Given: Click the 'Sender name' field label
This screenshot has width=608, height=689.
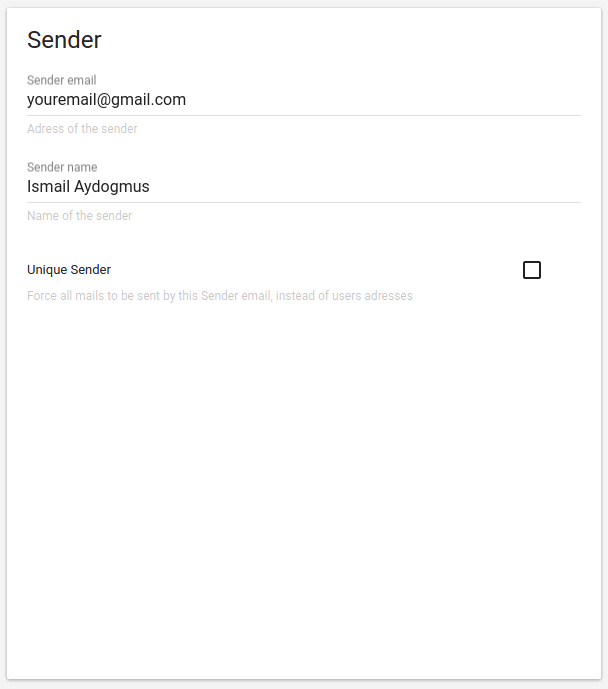Looking at the screenshot, I should coord(62,167).
